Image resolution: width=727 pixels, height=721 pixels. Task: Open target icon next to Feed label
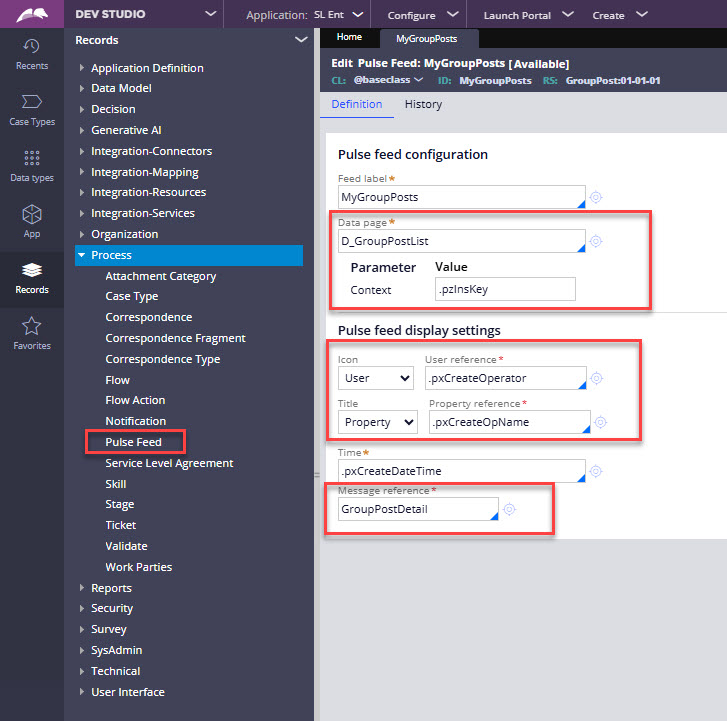(596, 198)
